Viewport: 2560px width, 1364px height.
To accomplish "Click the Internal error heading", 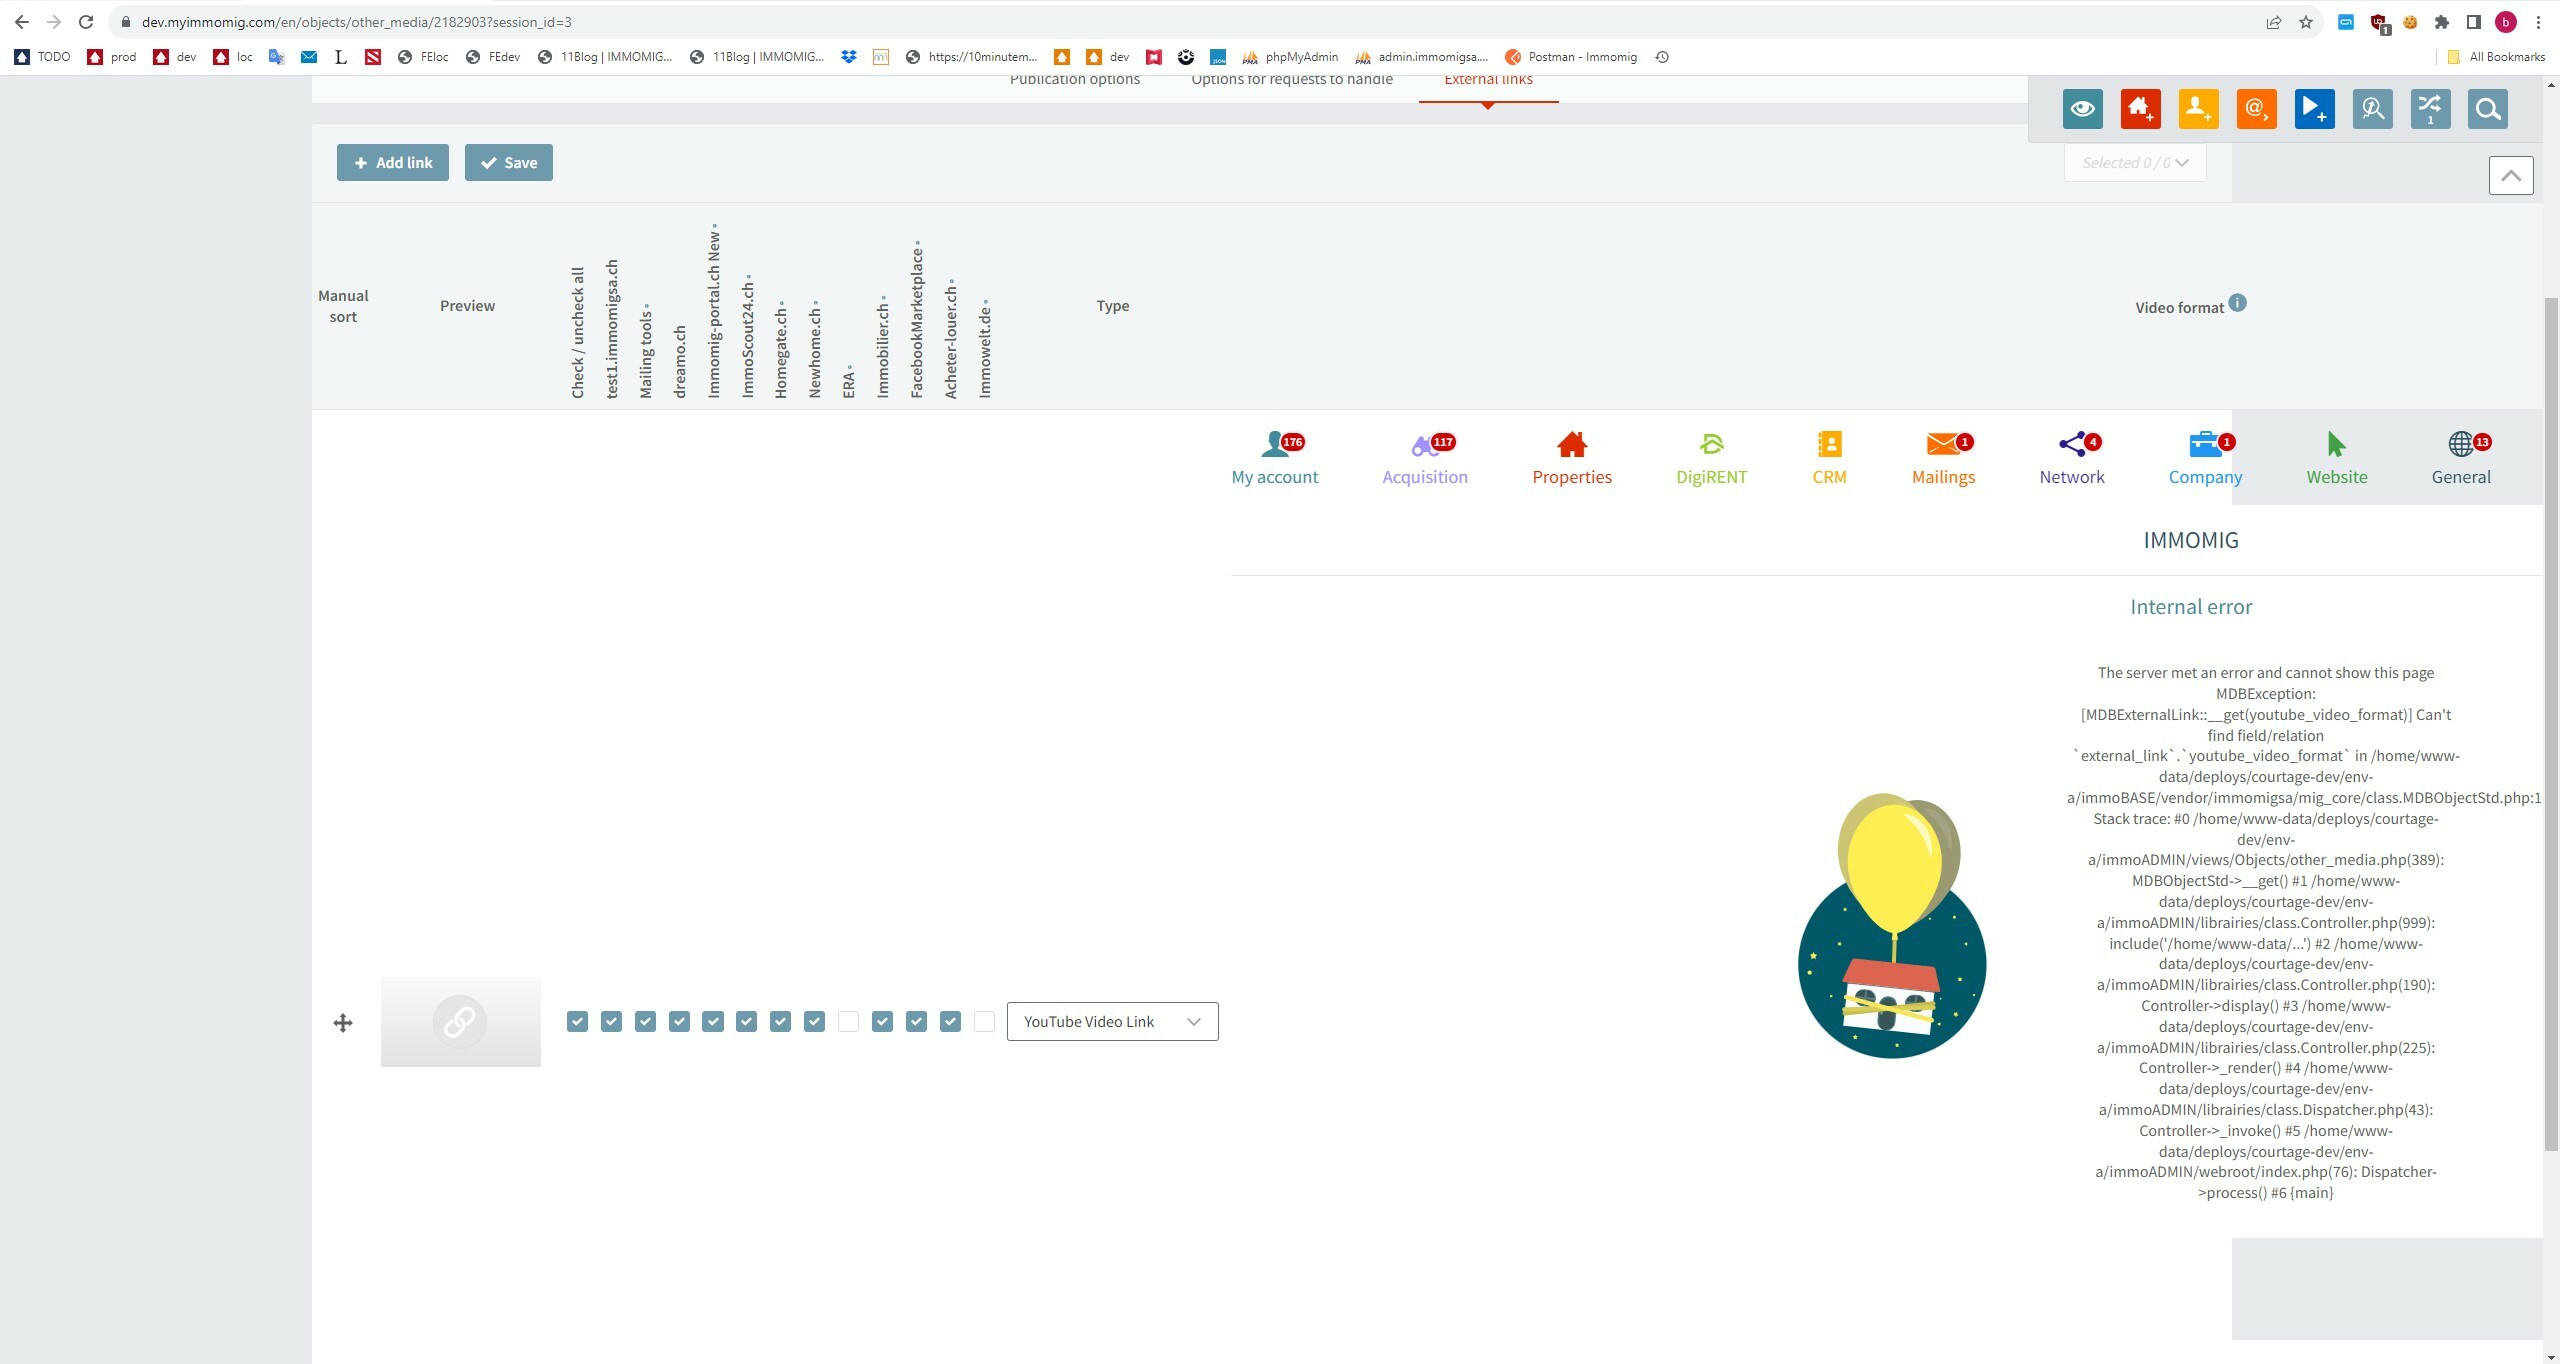I will tap(2191, 607).
